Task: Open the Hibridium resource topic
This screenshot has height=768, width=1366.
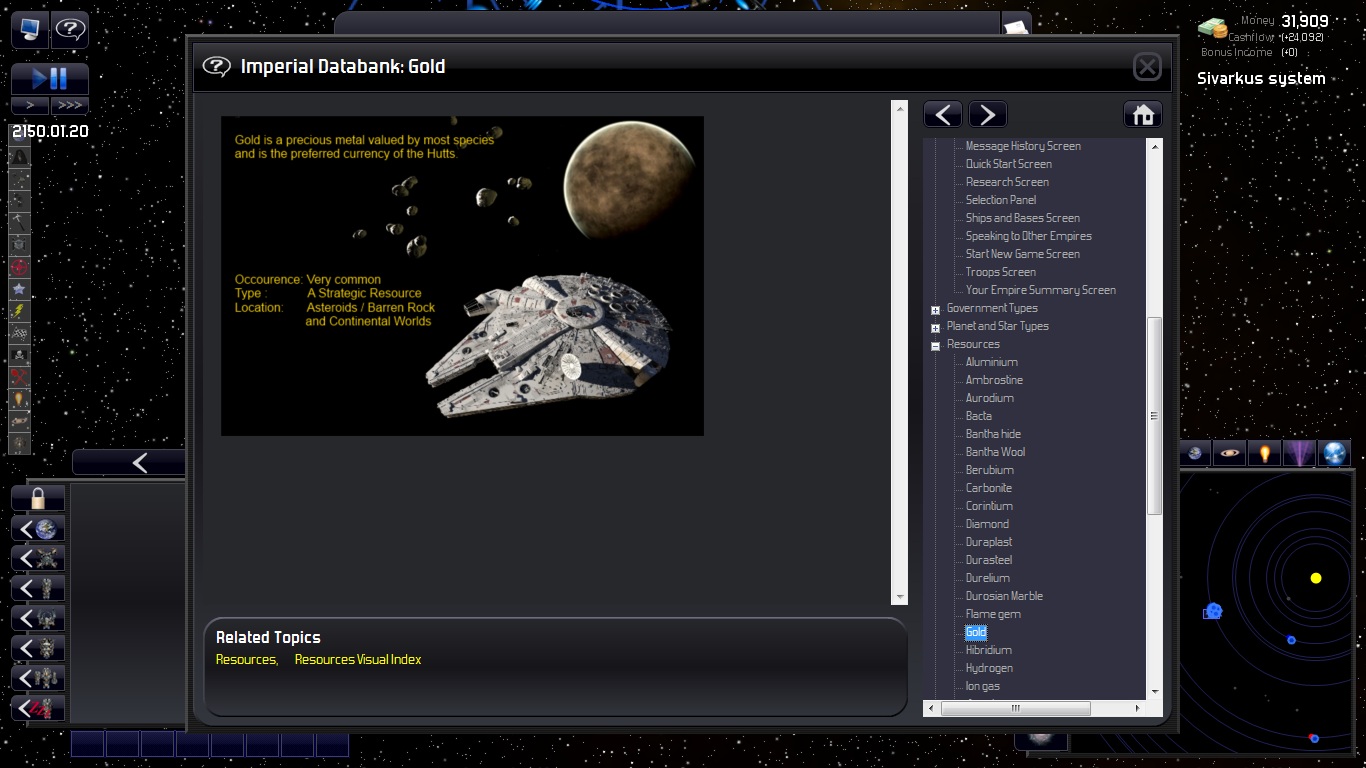Action: (988, 650)
